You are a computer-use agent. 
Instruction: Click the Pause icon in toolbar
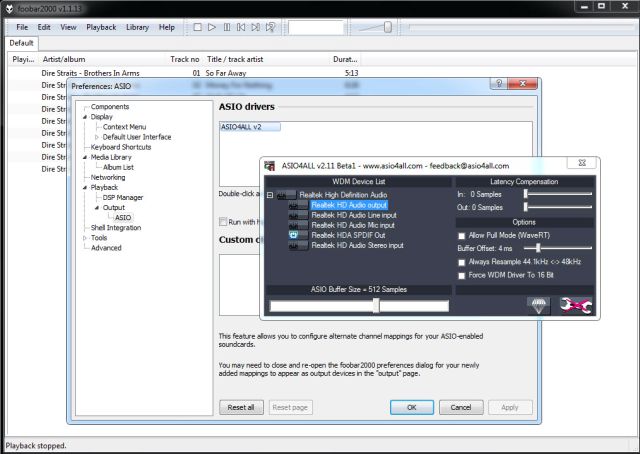[x=227, y=27]
